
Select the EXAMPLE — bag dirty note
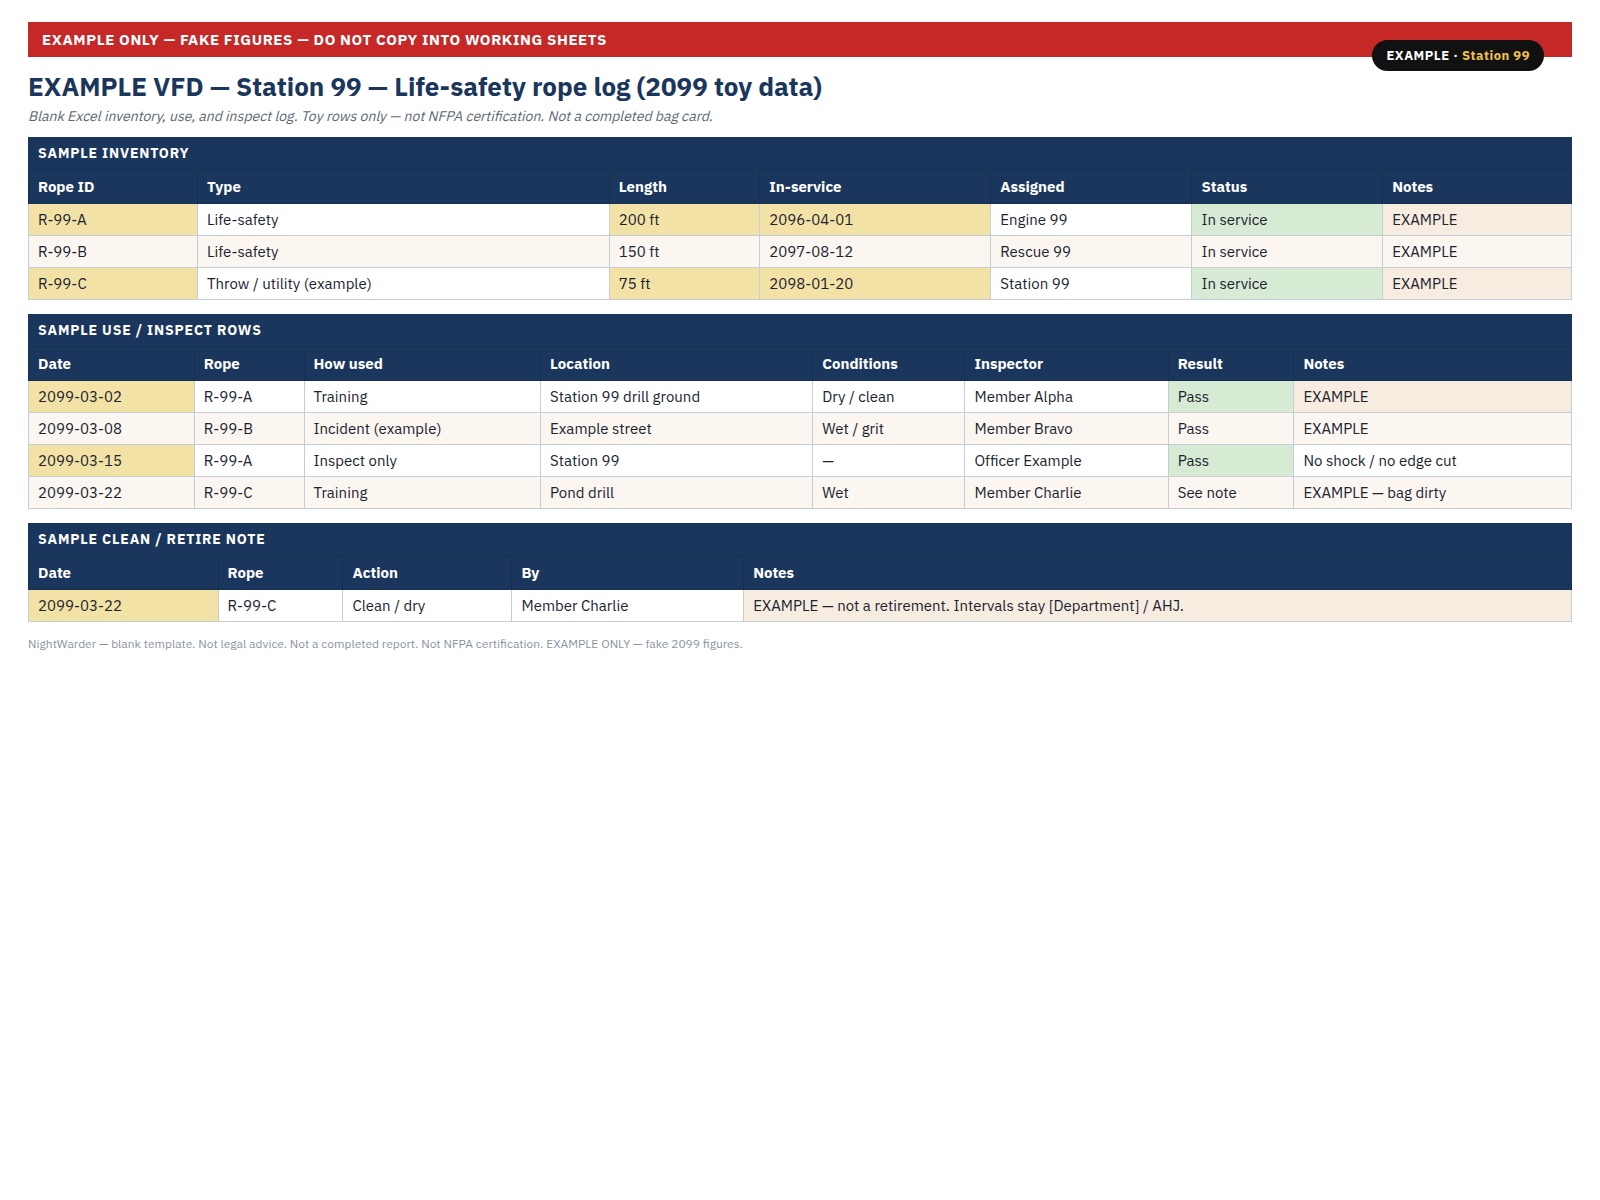coord(1433,493)
